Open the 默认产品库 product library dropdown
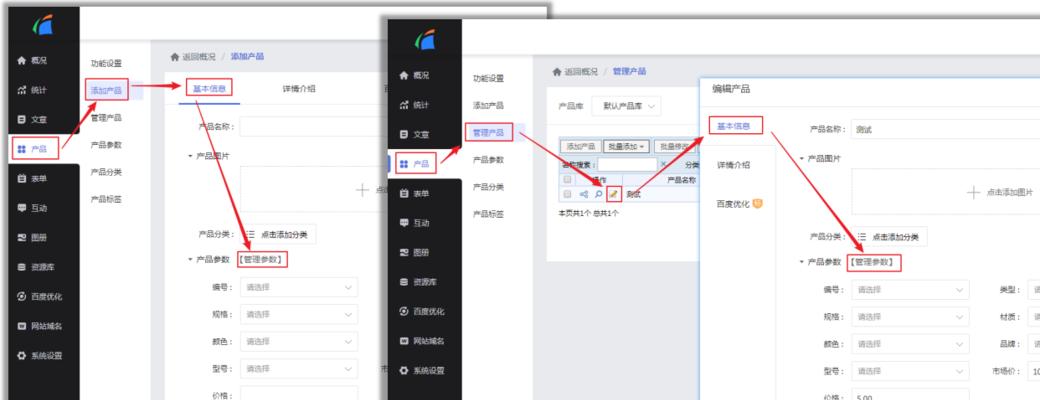 [x=627, y=106]
